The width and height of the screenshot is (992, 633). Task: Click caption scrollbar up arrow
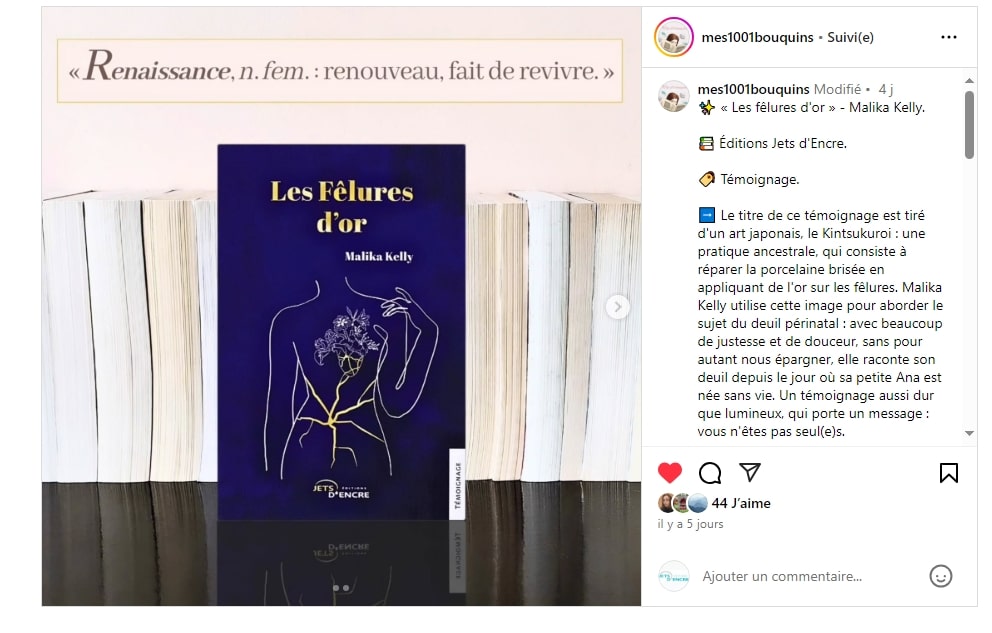(969, 80)
